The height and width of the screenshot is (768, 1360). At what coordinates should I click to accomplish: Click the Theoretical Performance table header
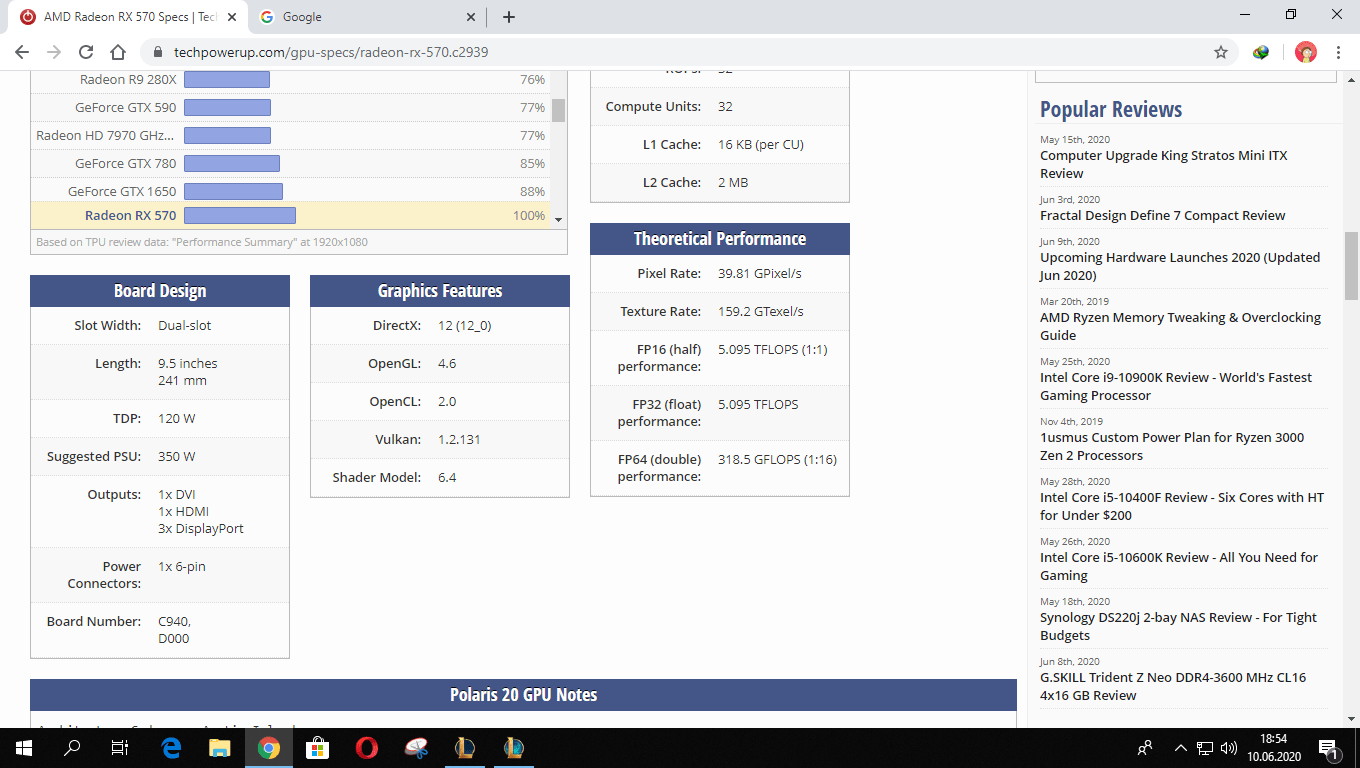720,239
